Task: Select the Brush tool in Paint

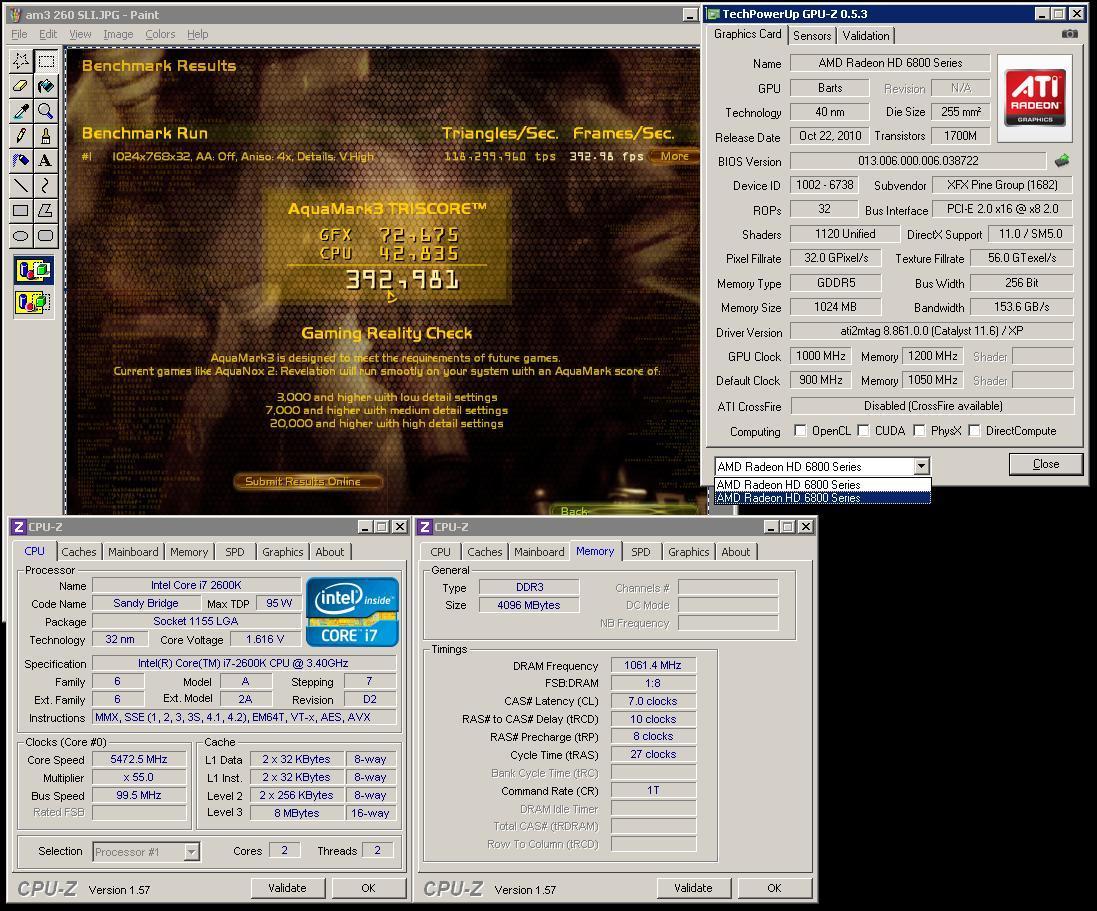Action: pos(46,136)
